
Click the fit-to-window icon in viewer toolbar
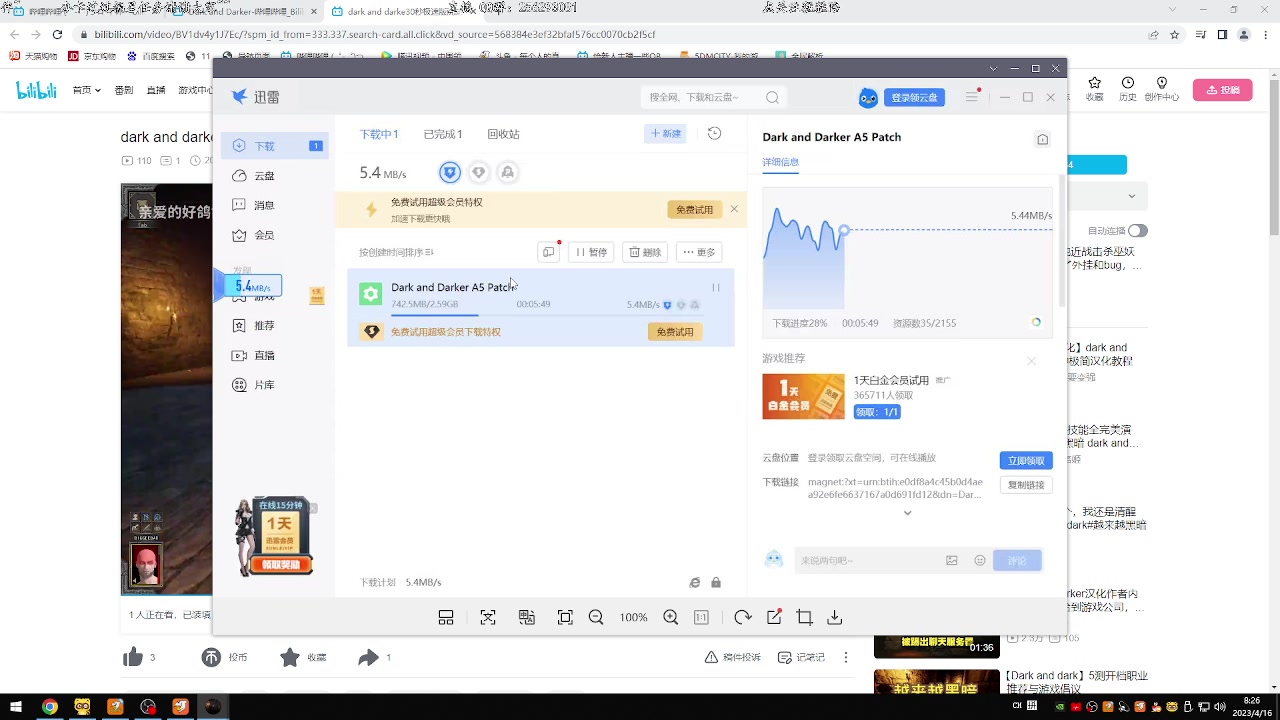(x=565, y=618)
